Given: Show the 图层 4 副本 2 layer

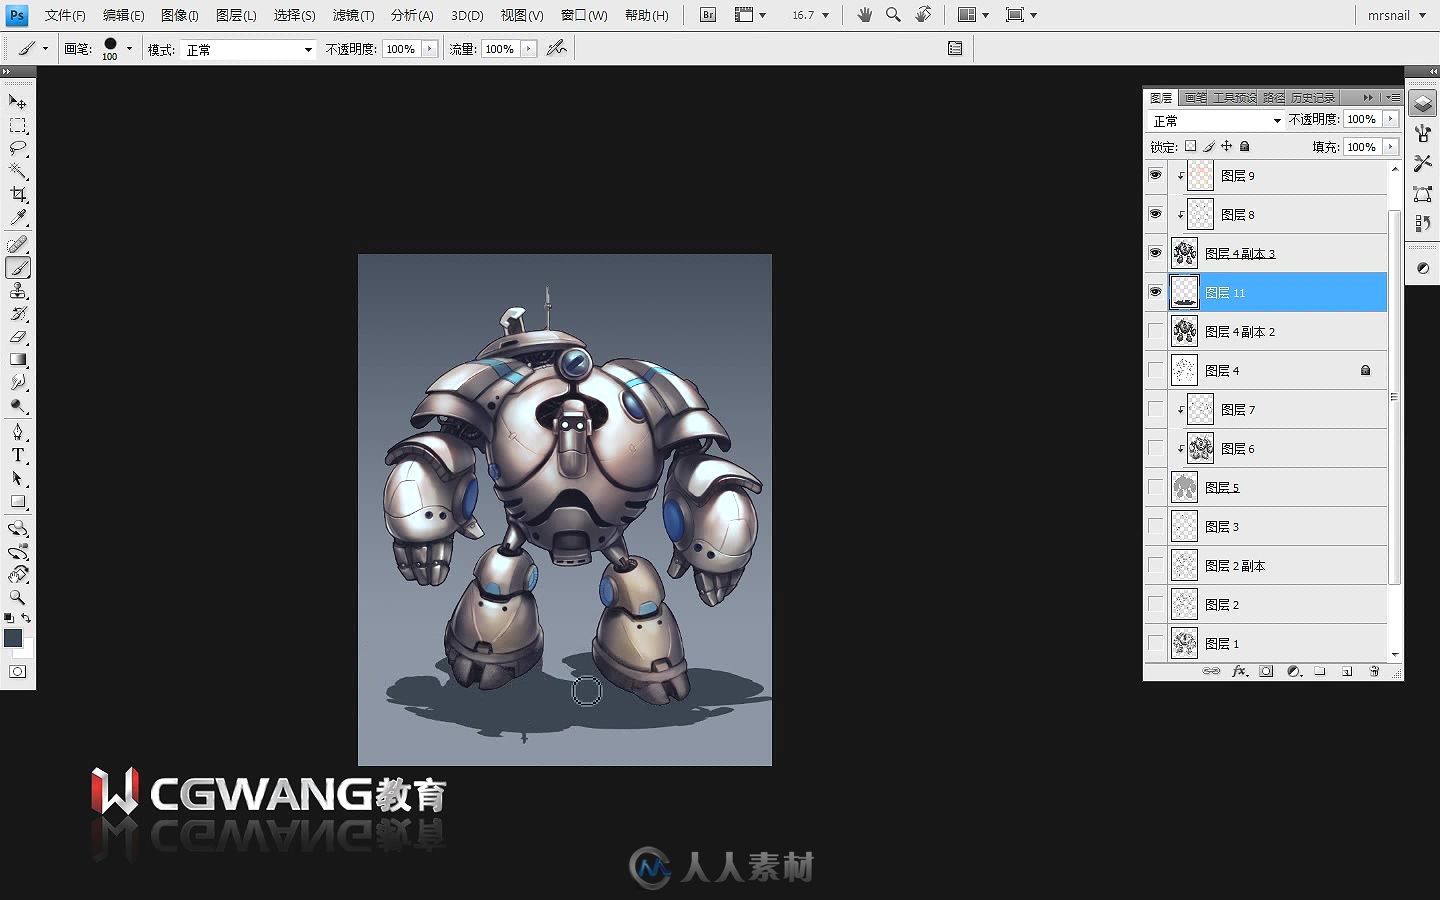Looking at the screenshot, I should tap(1155, 331).
